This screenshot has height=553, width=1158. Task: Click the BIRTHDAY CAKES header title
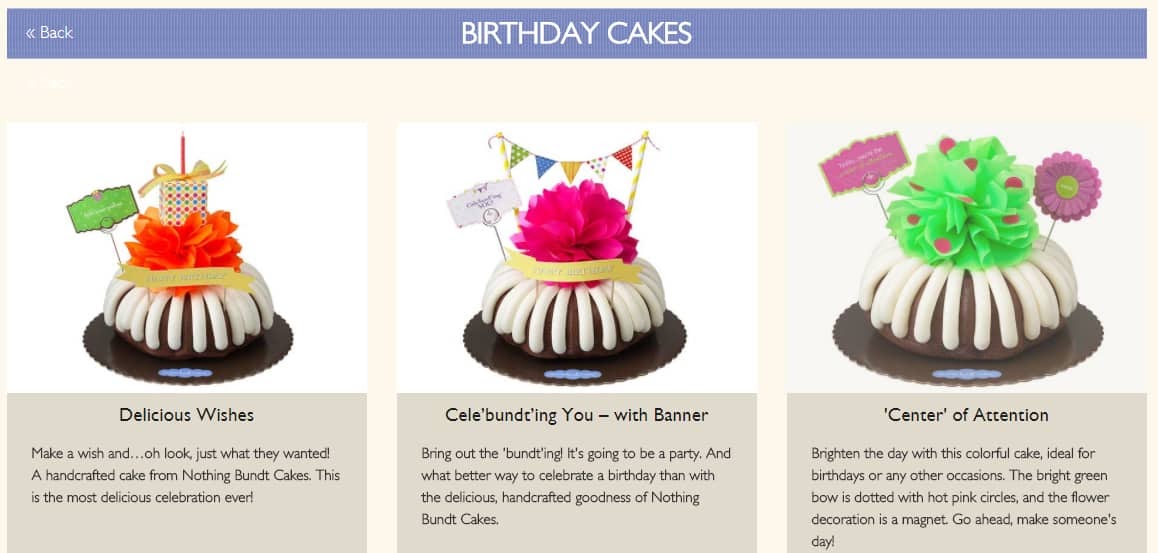pos(576,33)
